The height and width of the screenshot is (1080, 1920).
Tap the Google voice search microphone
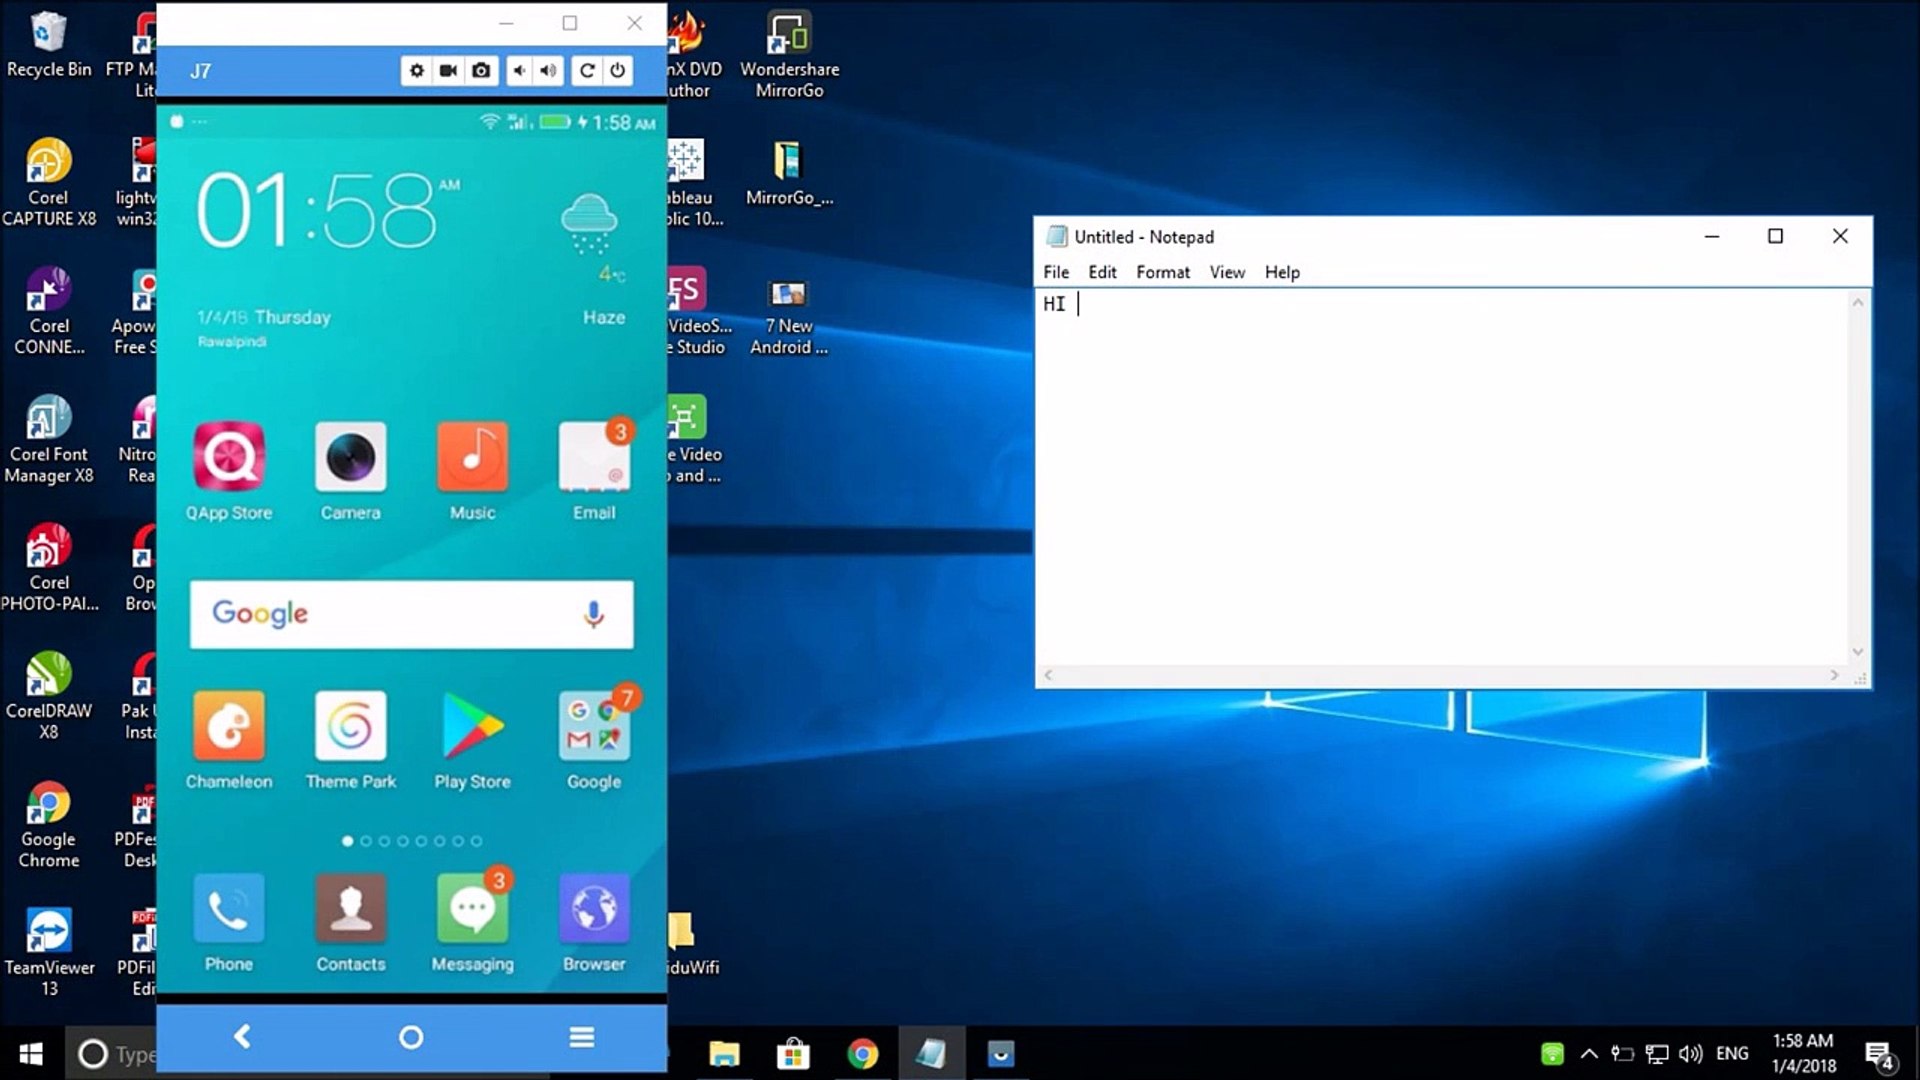click(593, 614)
